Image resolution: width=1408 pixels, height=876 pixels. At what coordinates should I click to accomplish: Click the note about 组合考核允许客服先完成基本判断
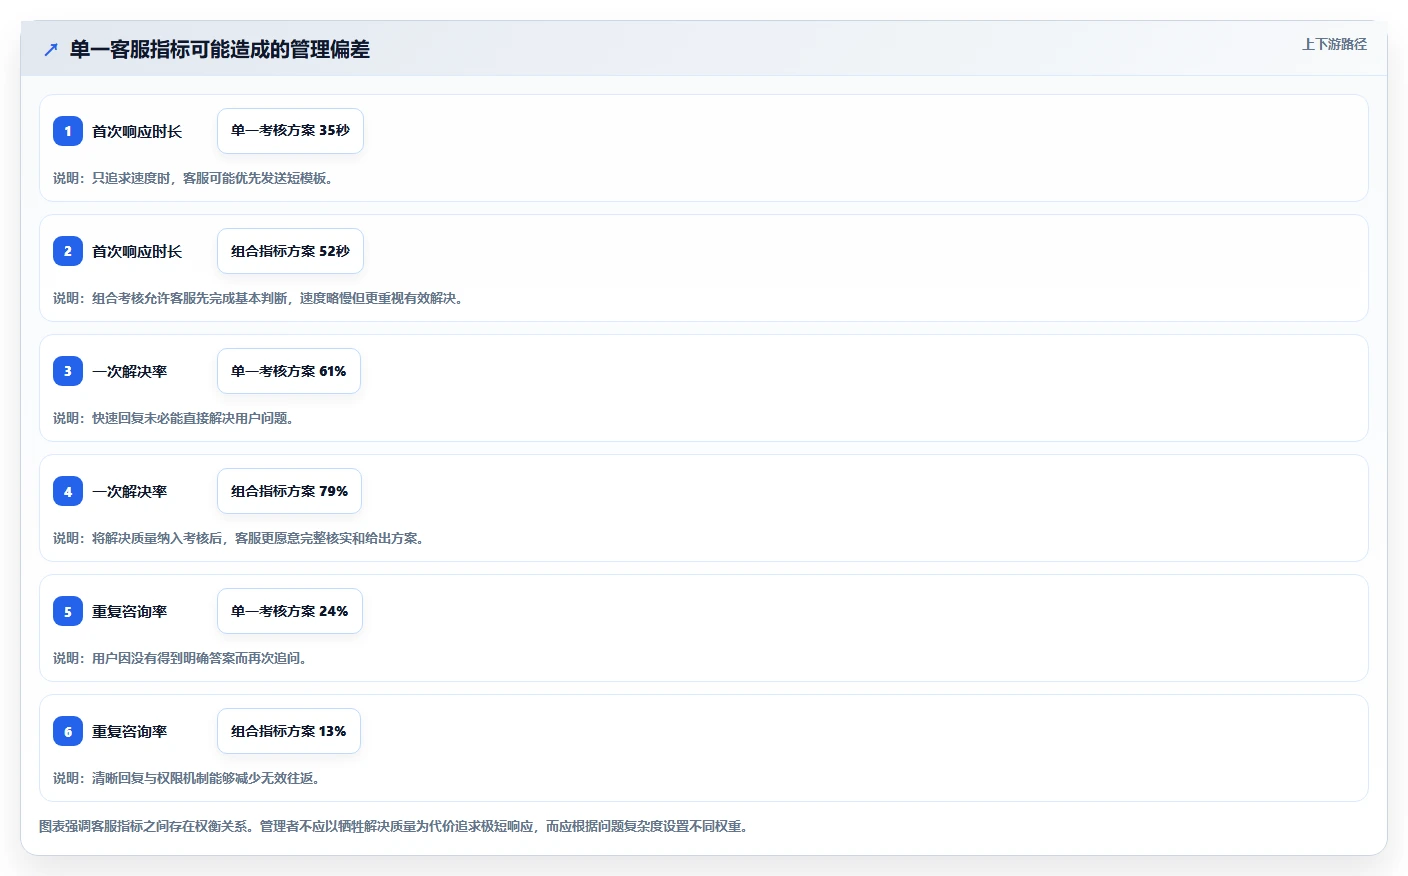point(258,298)
